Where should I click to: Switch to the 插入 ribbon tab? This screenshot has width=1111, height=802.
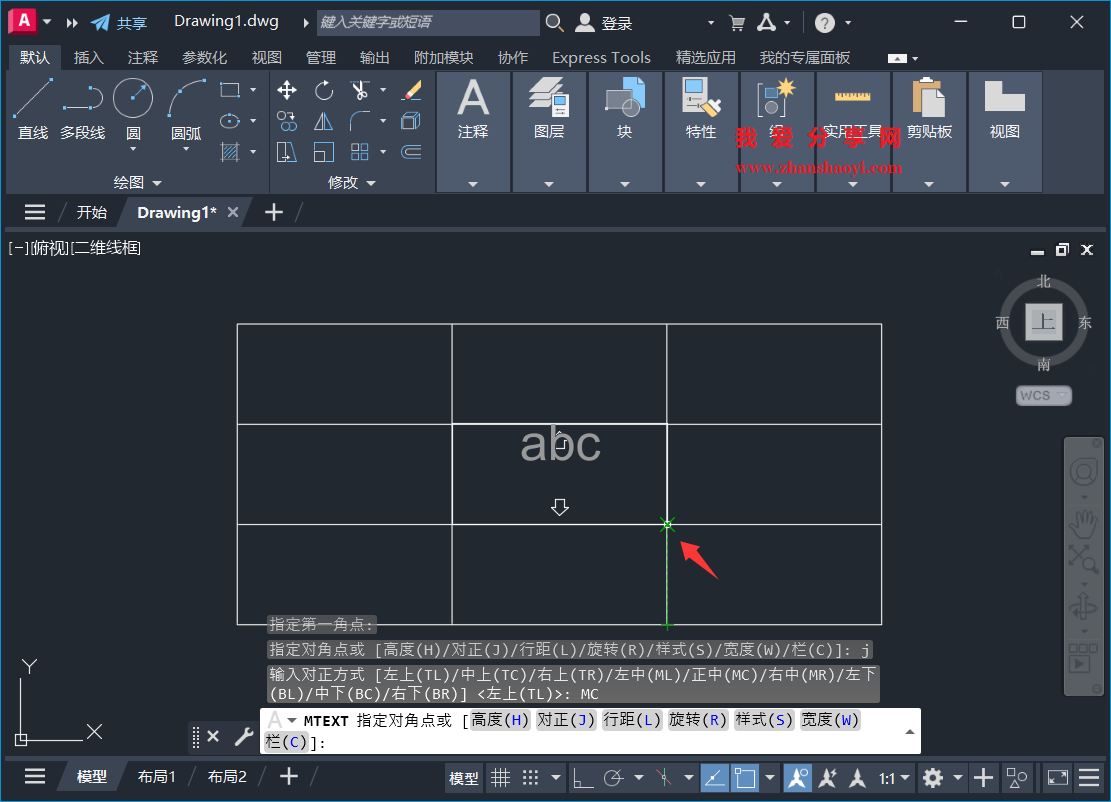(x=89, y=57)
